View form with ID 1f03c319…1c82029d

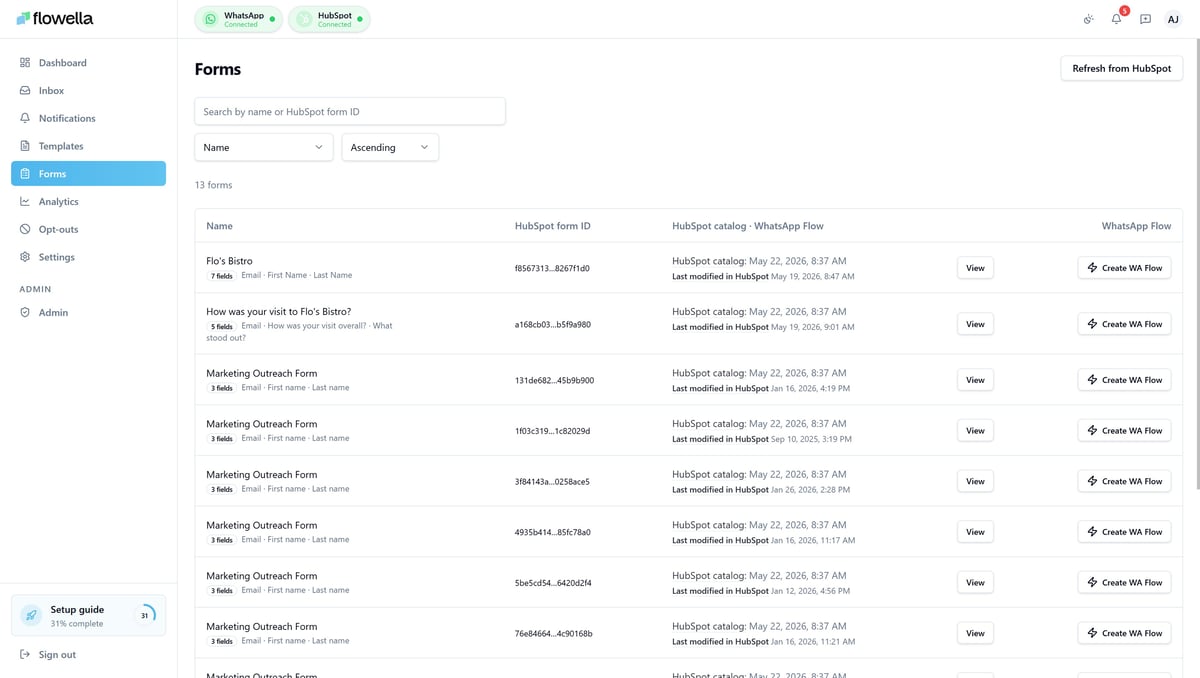[975, 430]
